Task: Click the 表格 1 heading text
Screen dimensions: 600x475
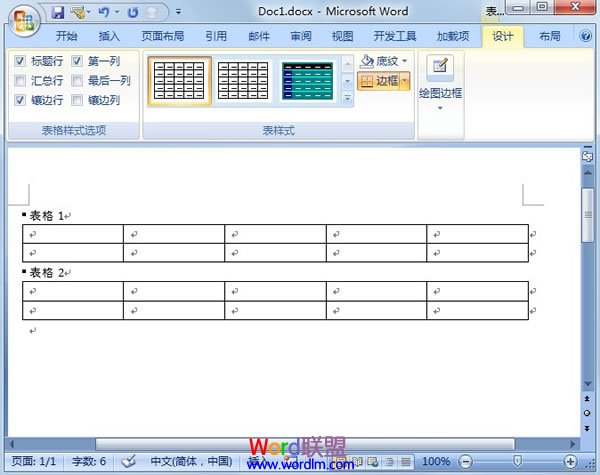Action: 47,216
